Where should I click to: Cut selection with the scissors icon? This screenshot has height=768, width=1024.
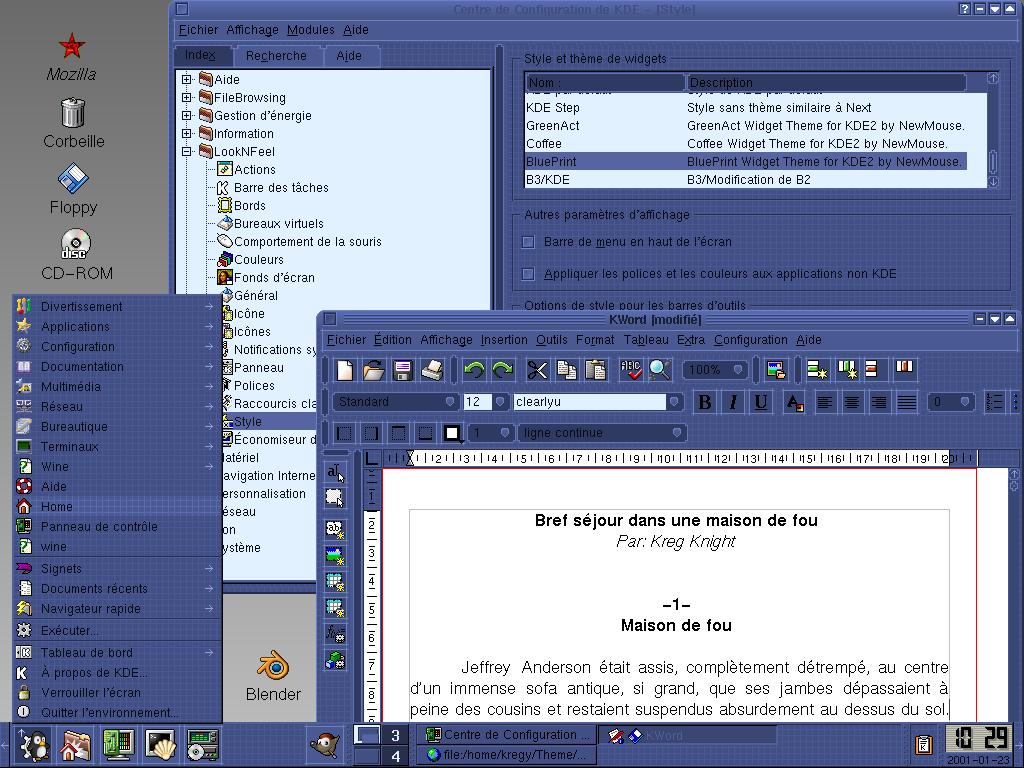(537, 370)
